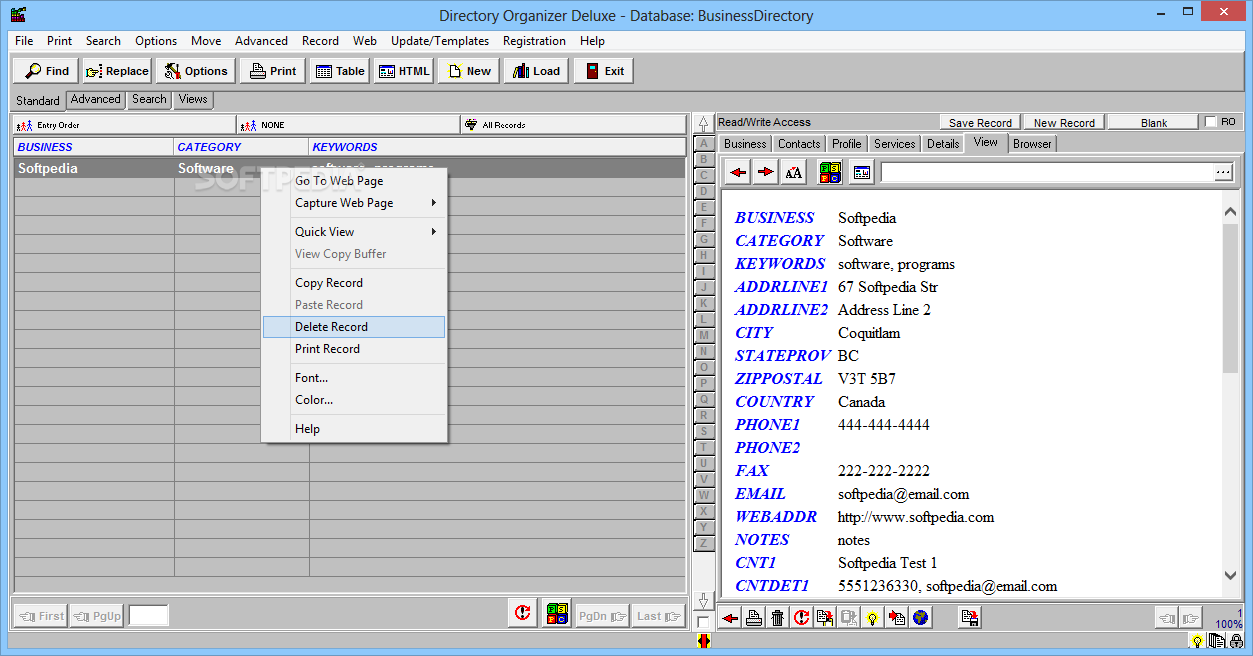This screenshot has height=656, width=1253.
Task: Click the window layout icon in View toolbar
Action: (862, 172)
